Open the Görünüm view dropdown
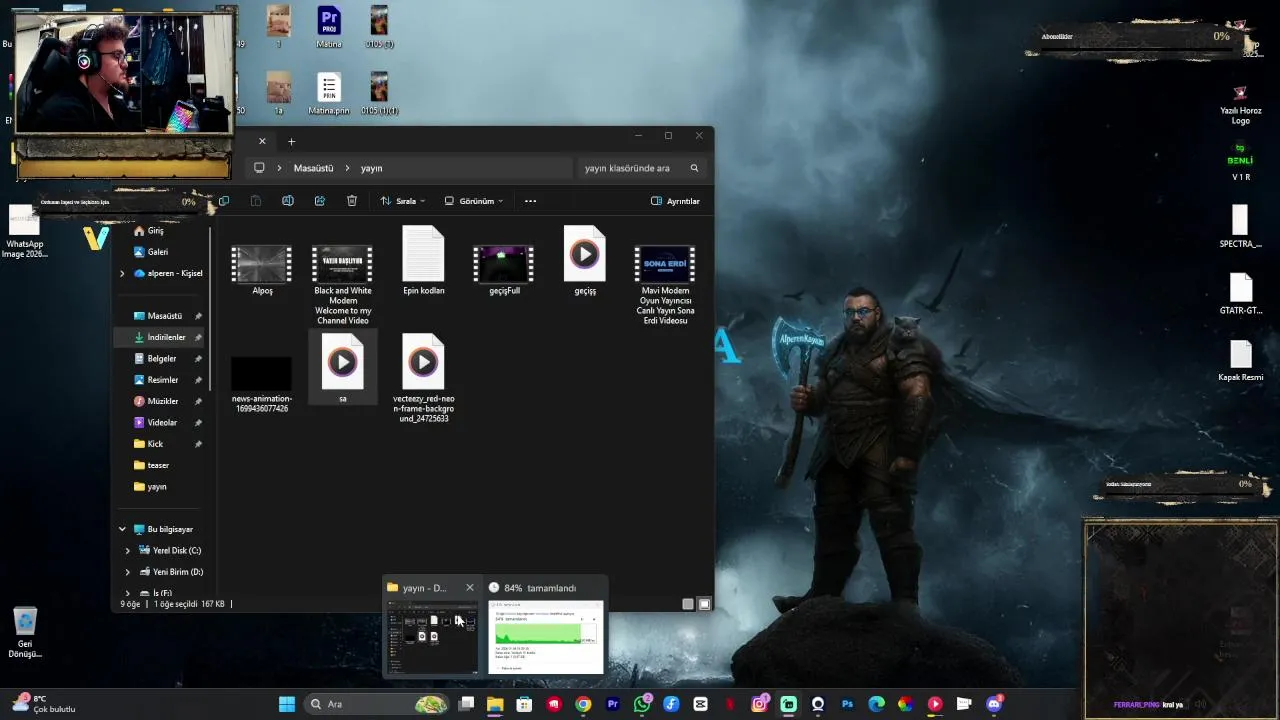The height and width of the screenshot is (720, 1280). pyautogui.click(x=474, y=201)
